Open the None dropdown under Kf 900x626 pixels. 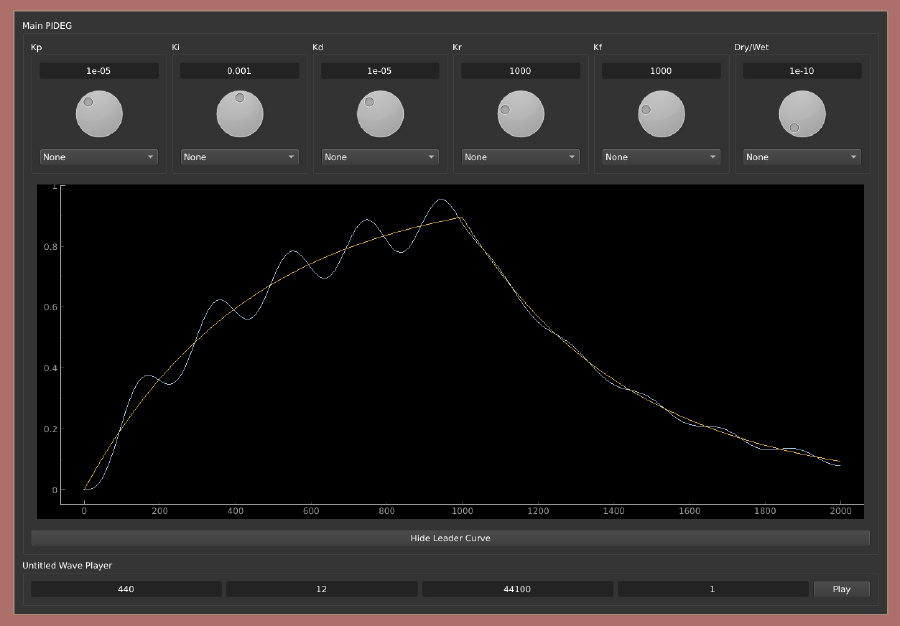click(x=661, y=157)
